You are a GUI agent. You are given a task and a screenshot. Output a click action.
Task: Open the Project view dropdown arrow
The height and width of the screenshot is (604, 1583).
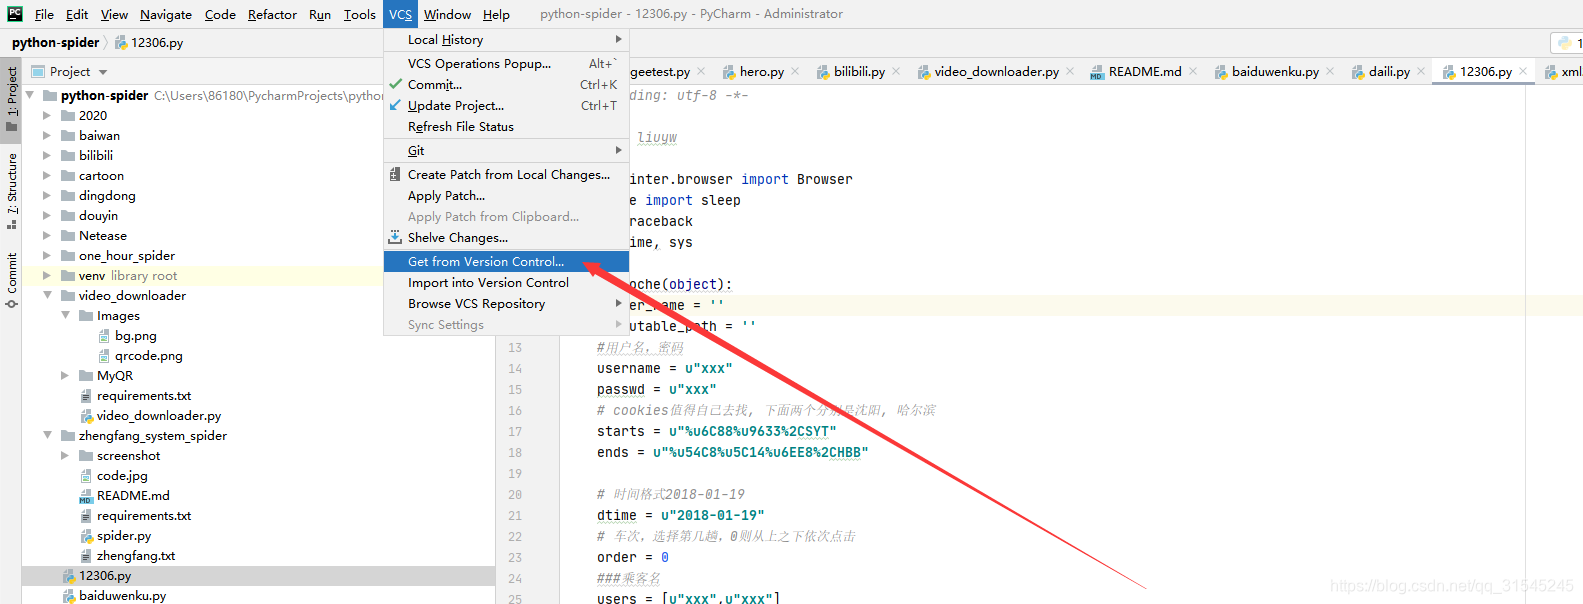coord(103,72)
